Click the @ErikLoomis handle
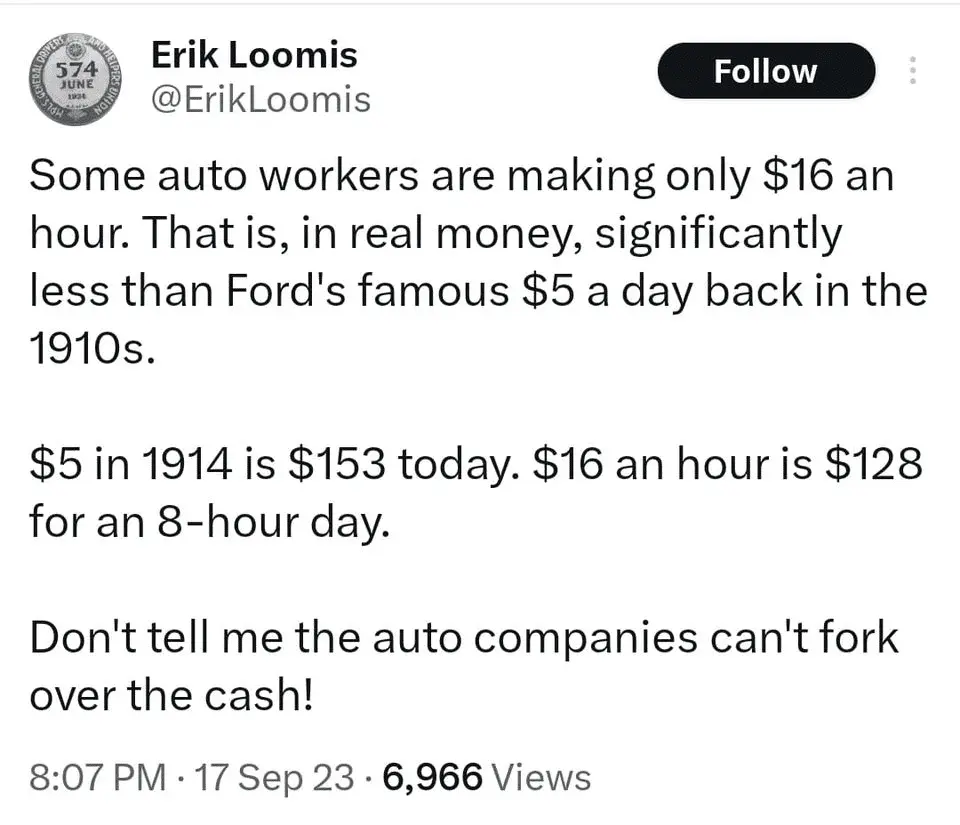Viewport: 960px width, 825px height. pos(260,100)
